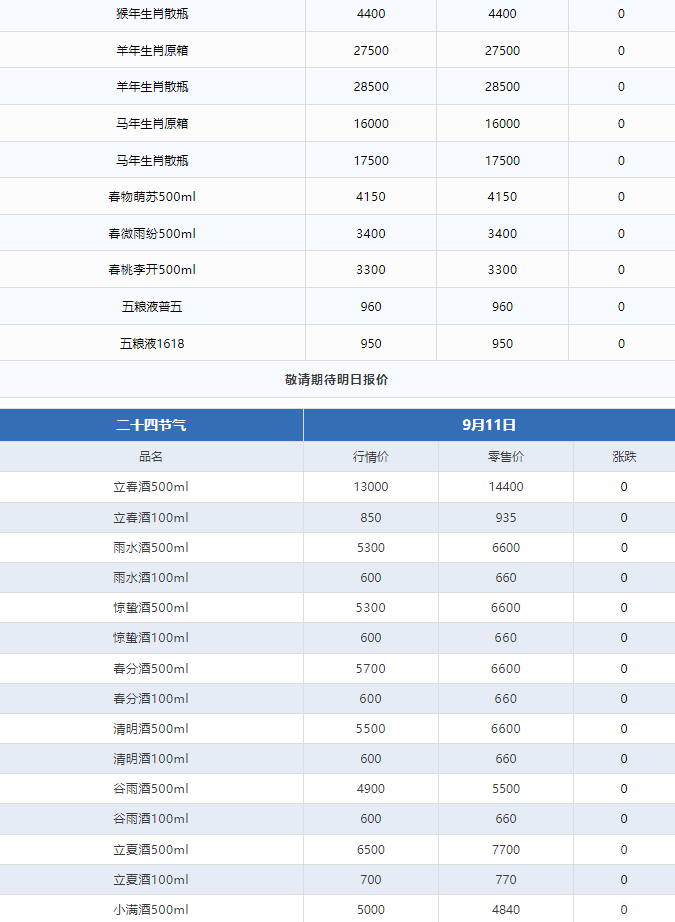Select the 小满酒500ml product name

tap(151, 910)
